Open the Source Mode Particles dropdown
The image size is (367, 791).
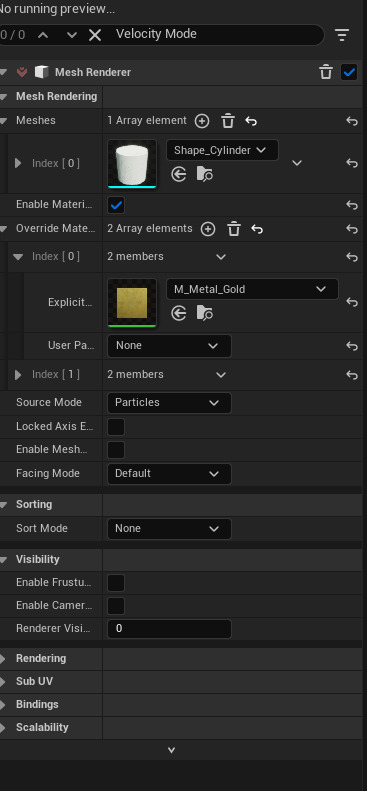point(169,403)
